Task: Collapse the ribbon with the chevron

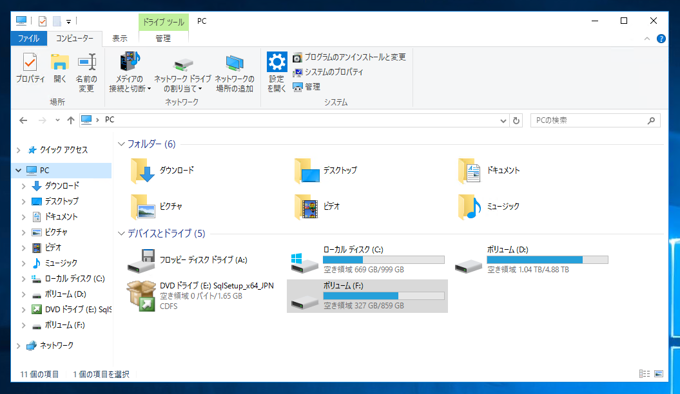Action: click(647, 39)
